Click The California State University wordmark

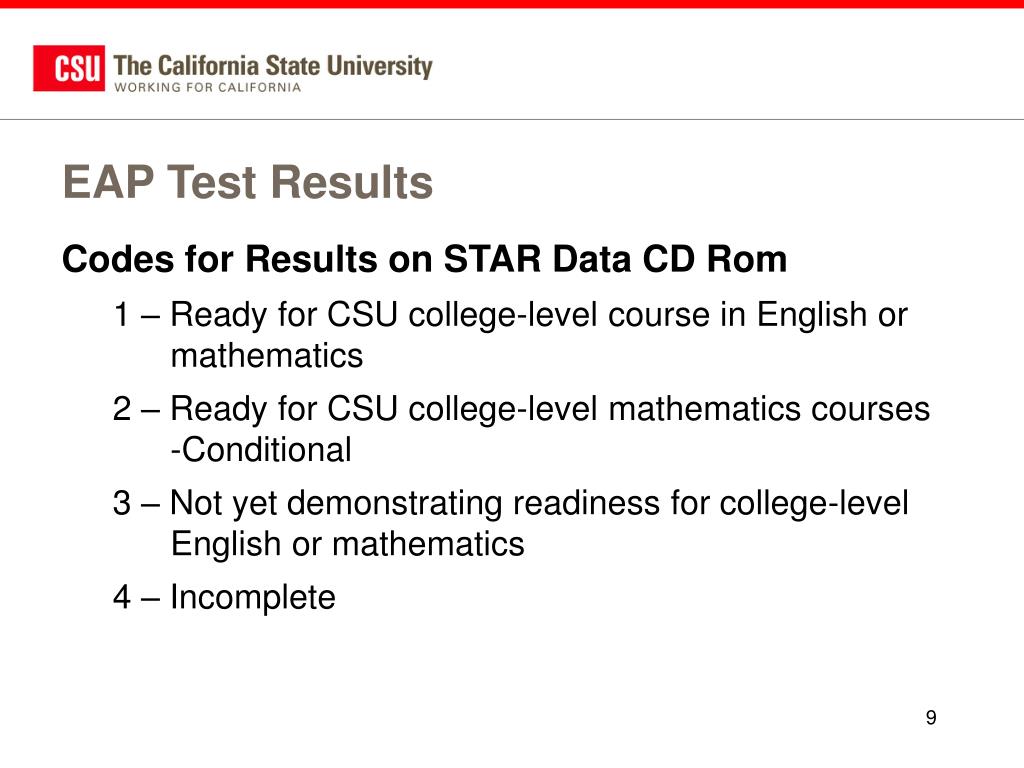[273, 65]
